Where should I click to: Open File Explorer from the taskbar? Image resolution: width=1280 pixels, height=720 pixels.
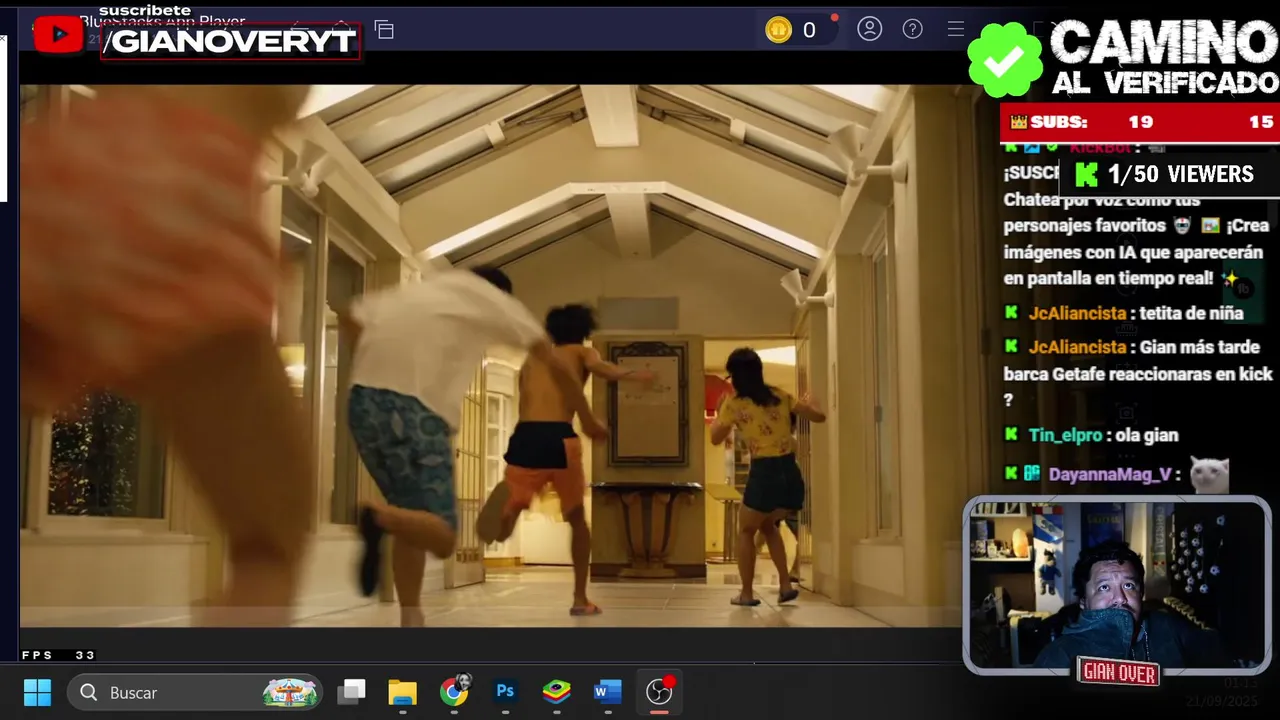(x=402, y=692)
